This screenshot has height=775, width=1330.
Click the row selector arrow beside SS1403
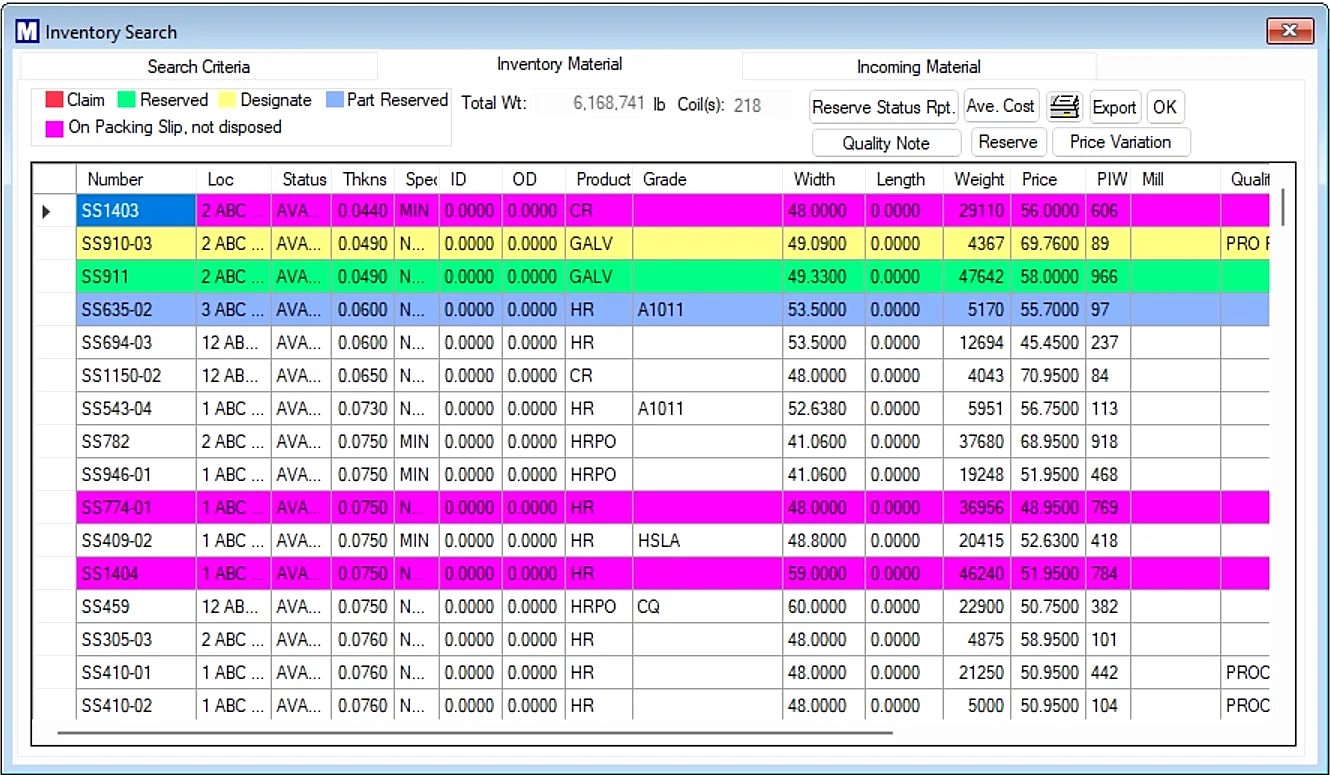pos(47,210)
